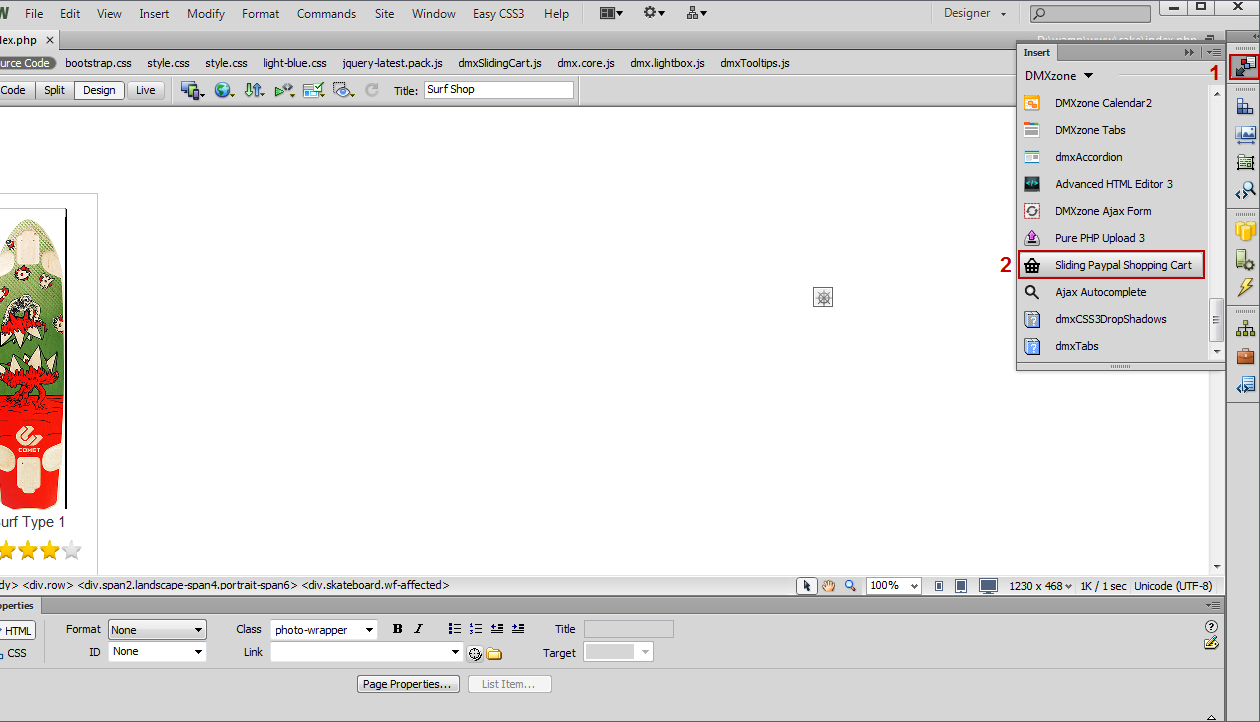1260x722 pixels.
Task: Click the Text Outdent icon
Action: (x=497, y=629)
